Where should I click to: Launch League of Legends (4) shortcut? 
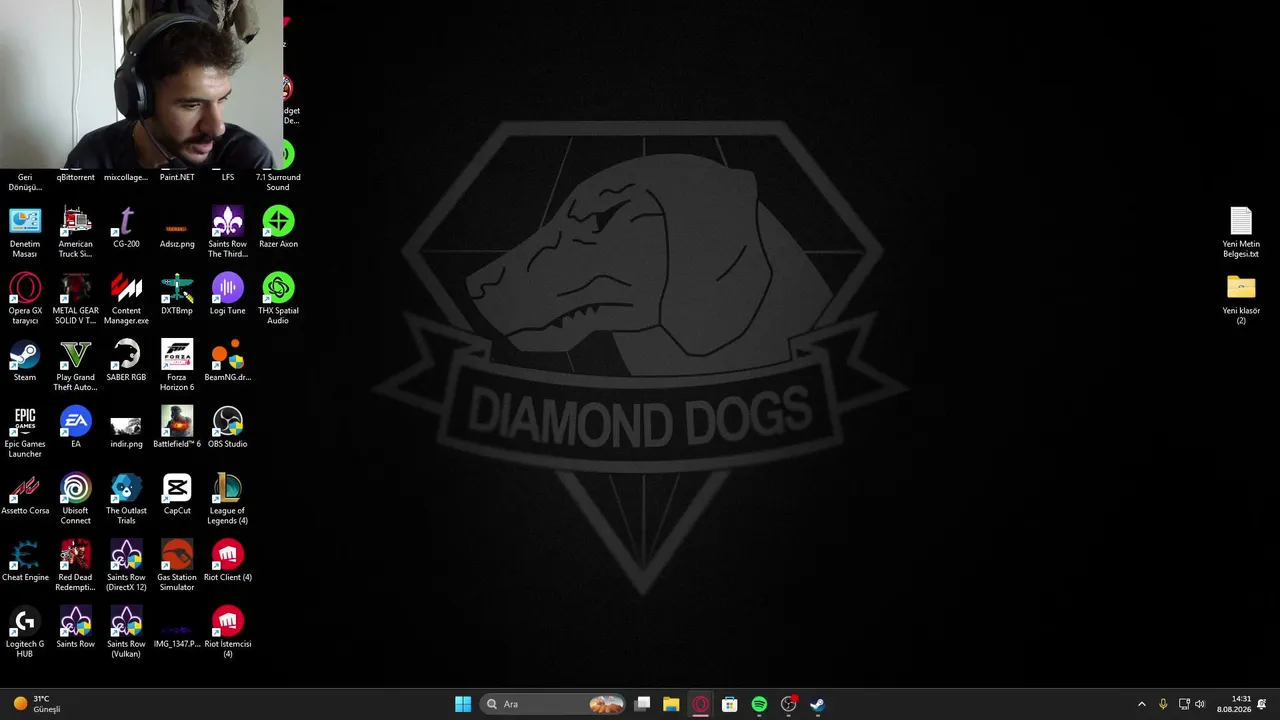pos(228,499)
